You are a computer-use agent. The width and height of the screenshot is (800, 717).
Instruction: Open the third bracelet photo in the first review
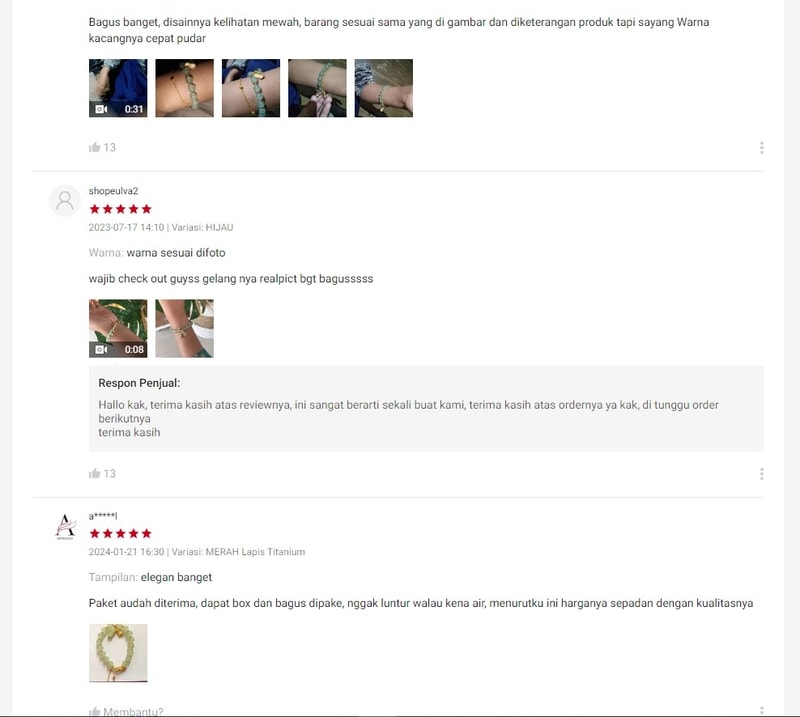pos(251,88)
